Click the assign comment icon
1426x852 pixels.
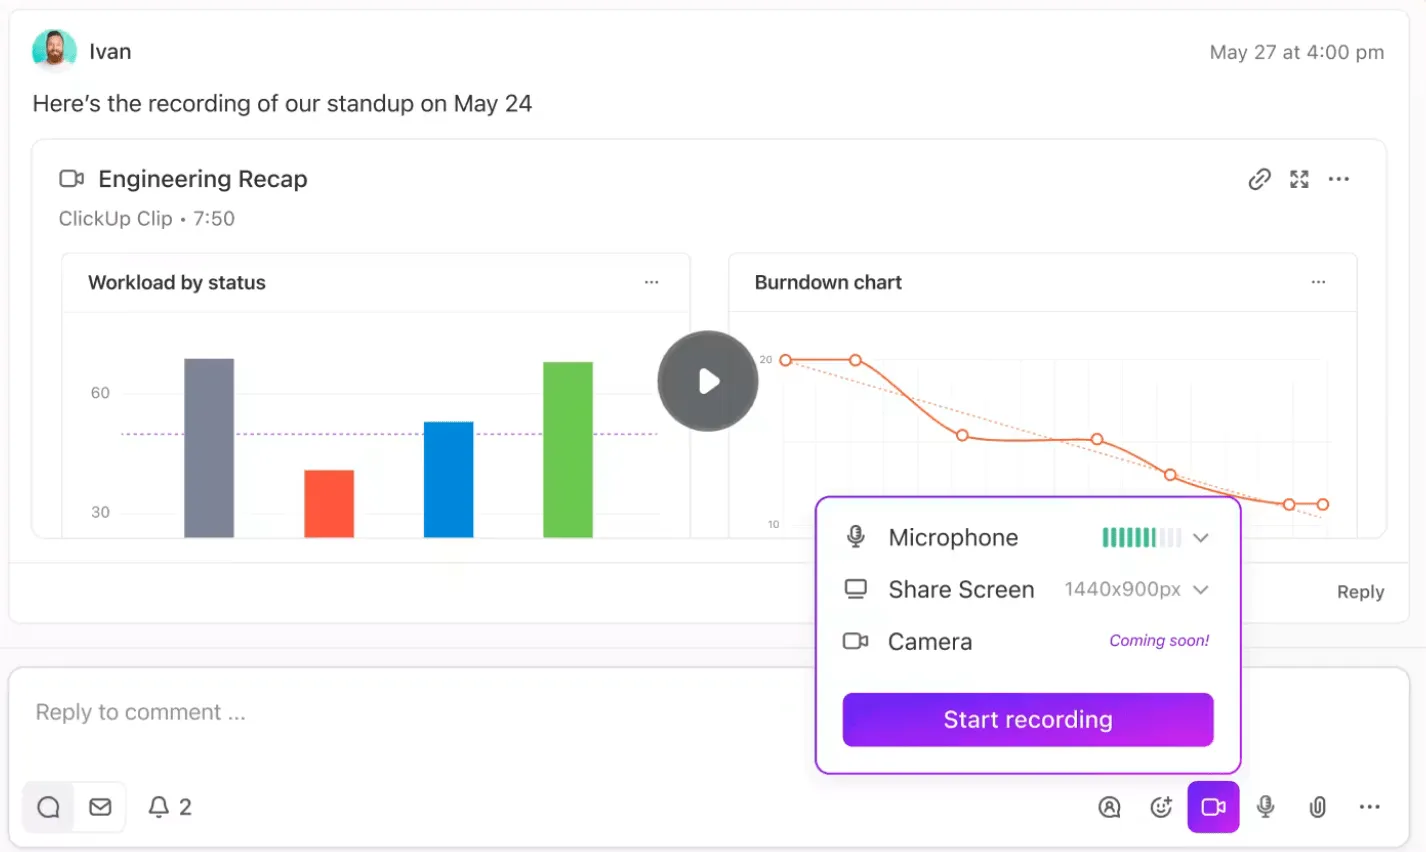click(x=1109, y=807)
